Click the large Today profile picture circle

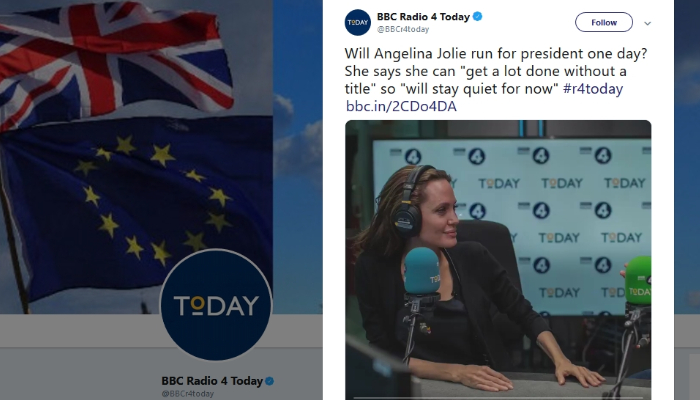216,304
